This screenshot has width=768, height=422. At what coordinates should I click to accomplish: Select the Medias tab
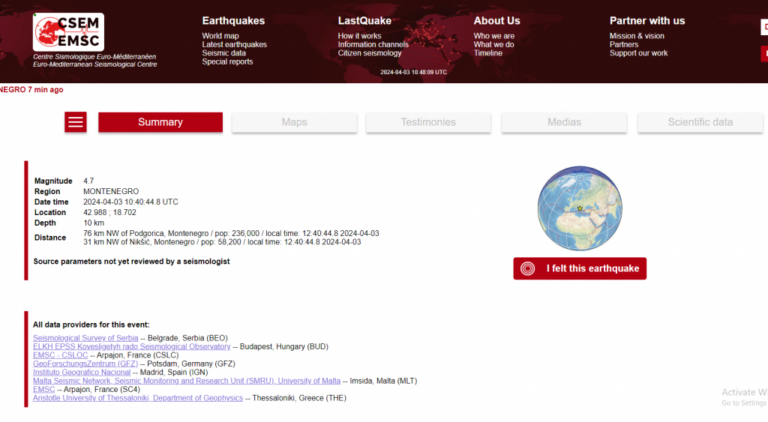563,122
